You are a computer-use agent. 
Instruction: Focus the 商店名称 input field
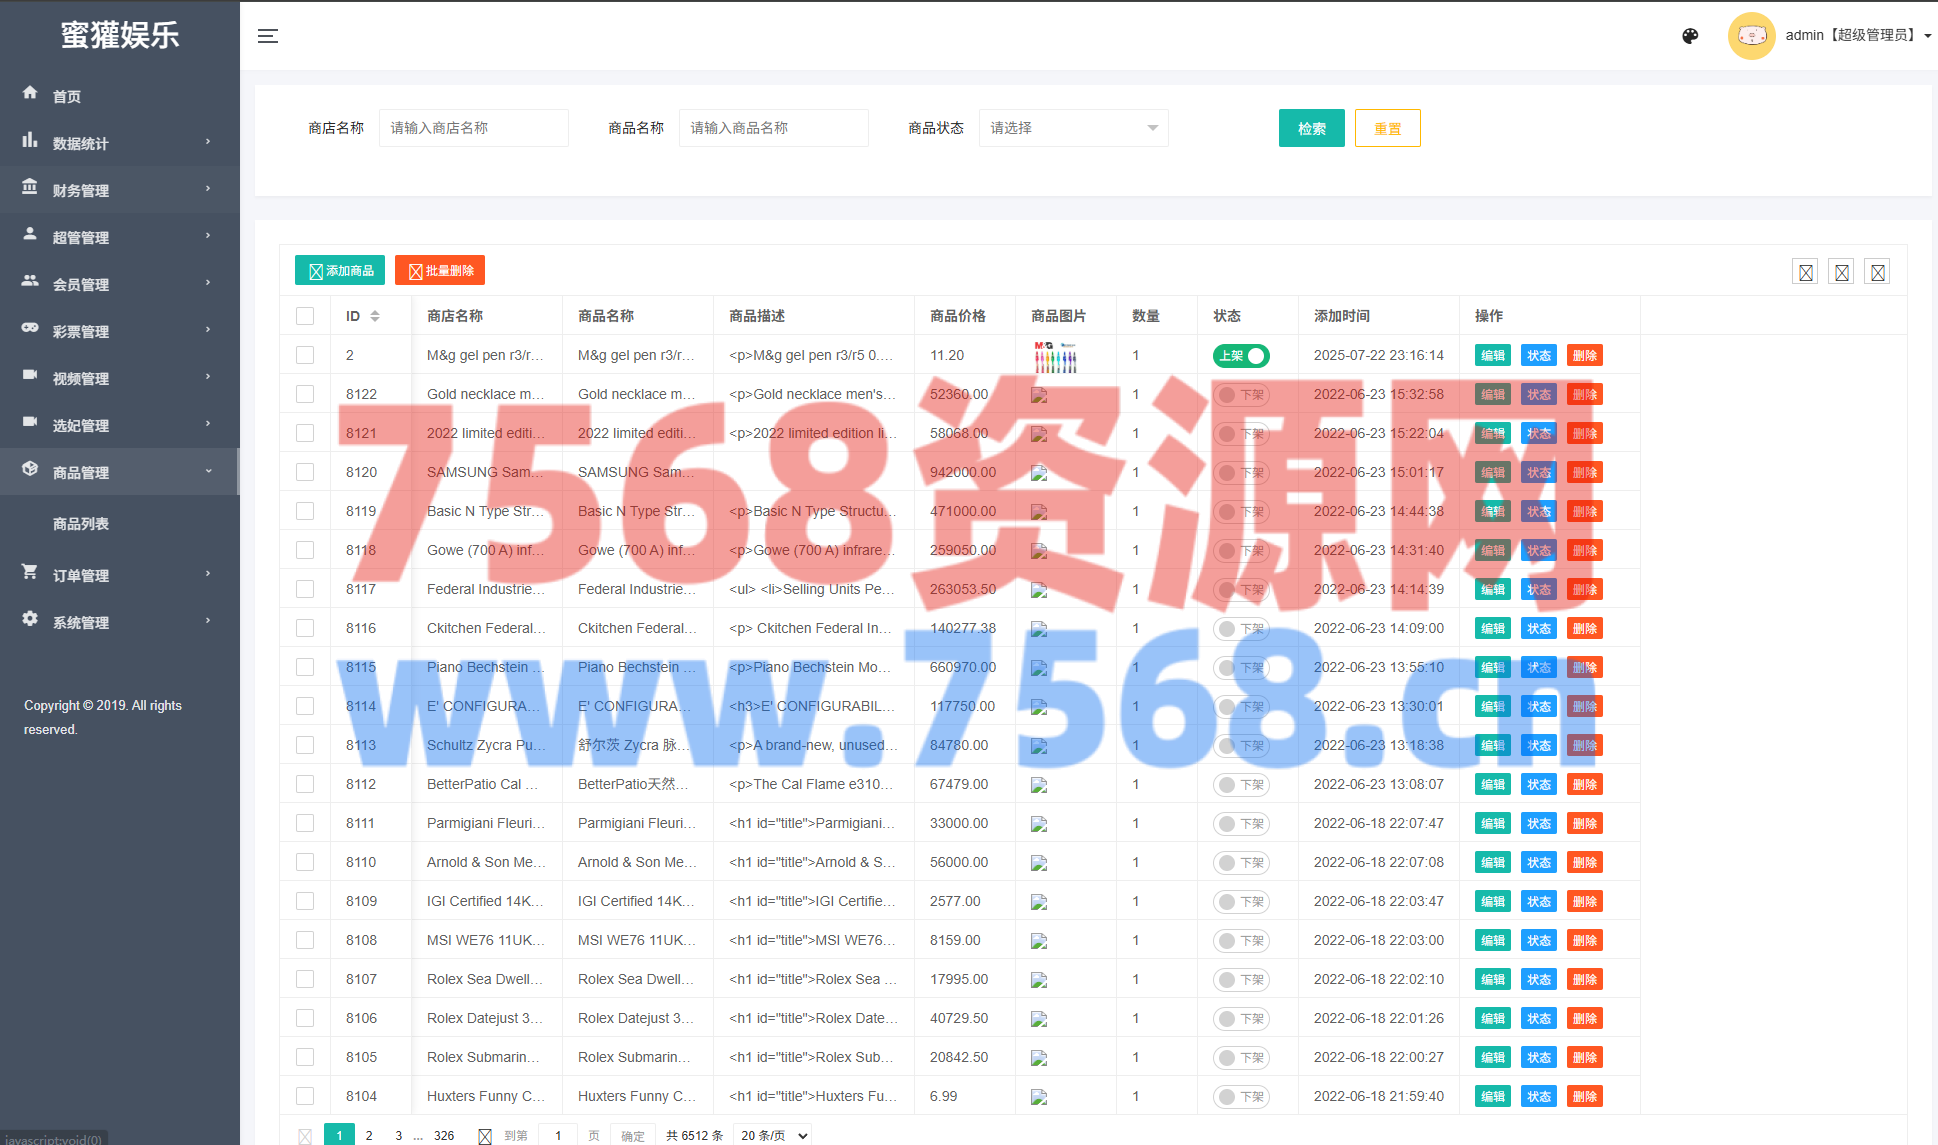click(473, 128)
